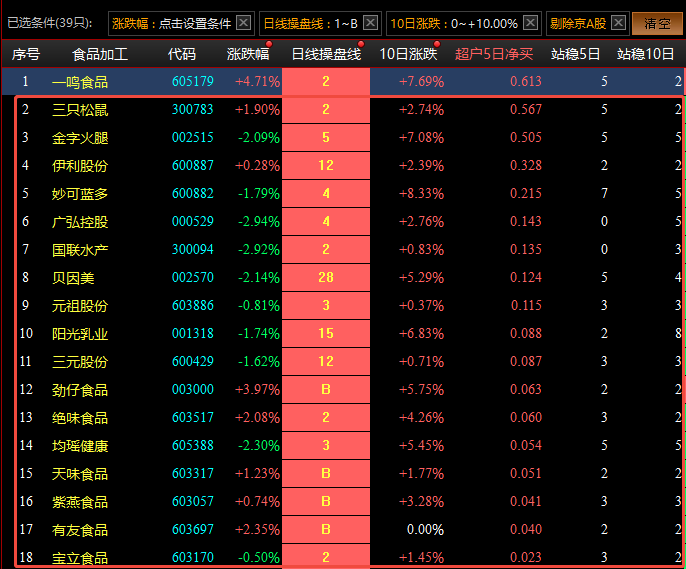Click the +7.69% 10日涨跌 value
This screenshot has width=686, height=569.
point(421,81)
